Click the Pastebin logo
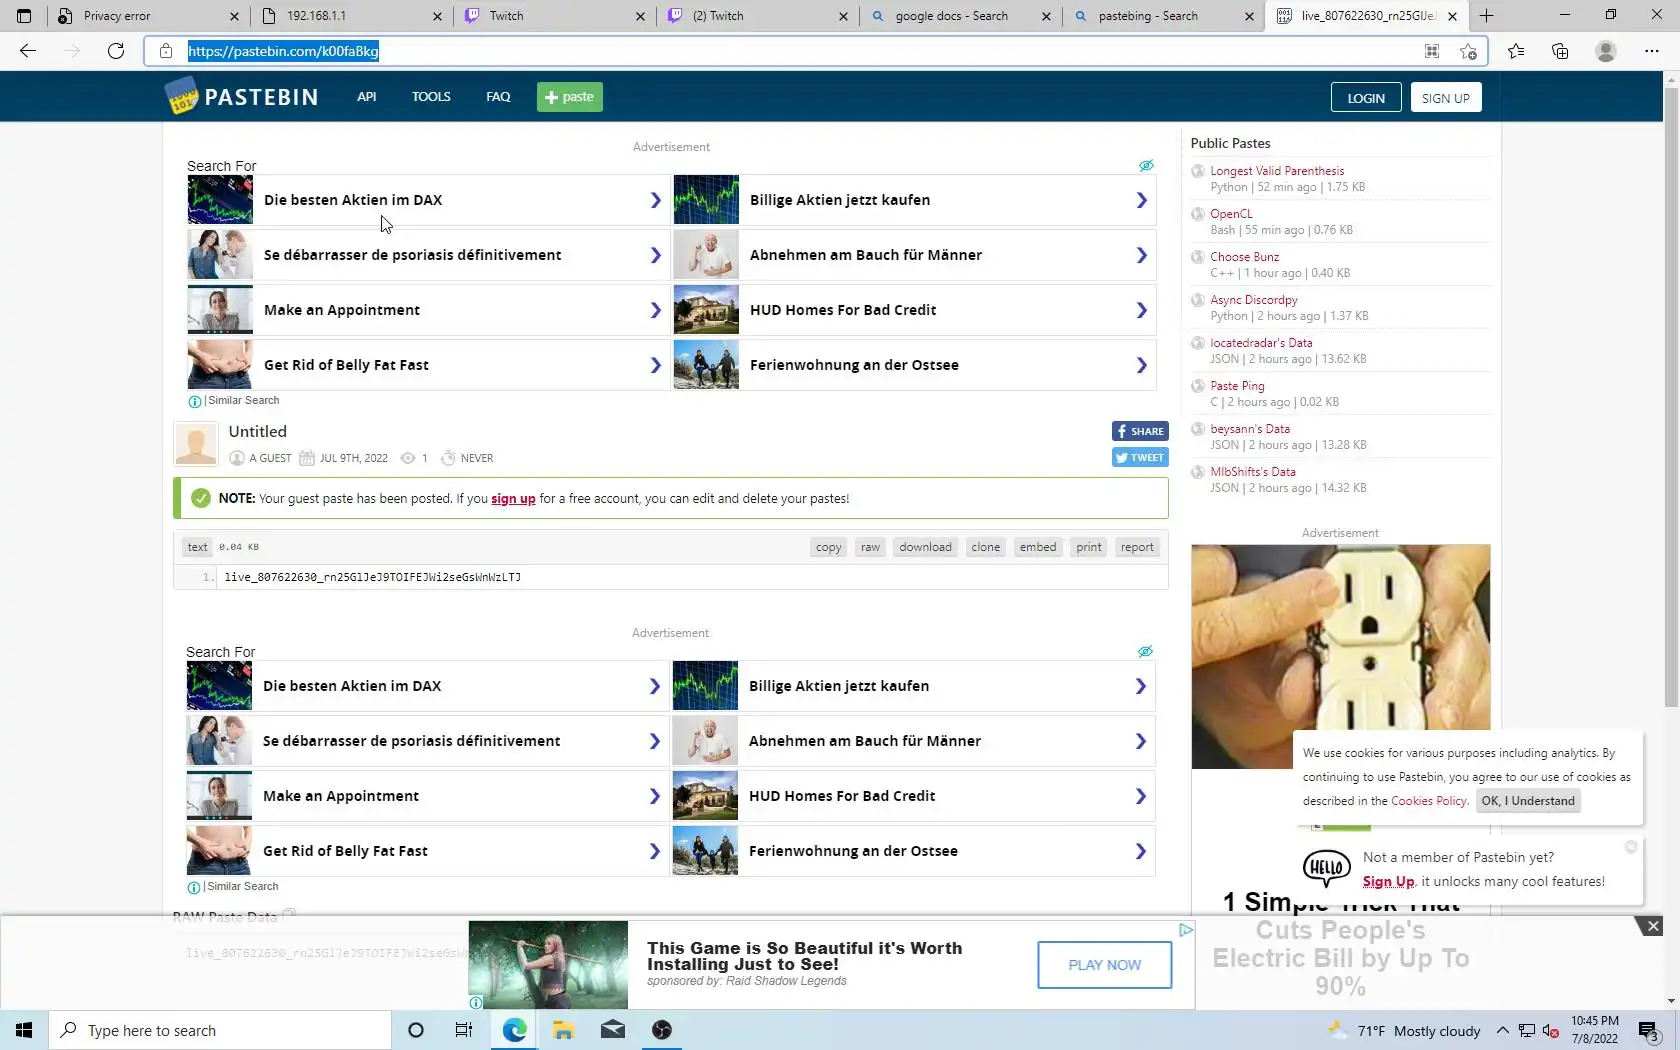 pyautogui.click(x=241, y=97)
